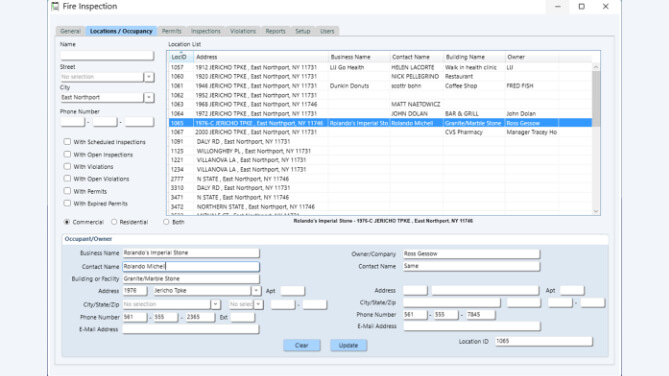Click the location list scroll-down arrow
669x376 pixels.
pos(596,211)
